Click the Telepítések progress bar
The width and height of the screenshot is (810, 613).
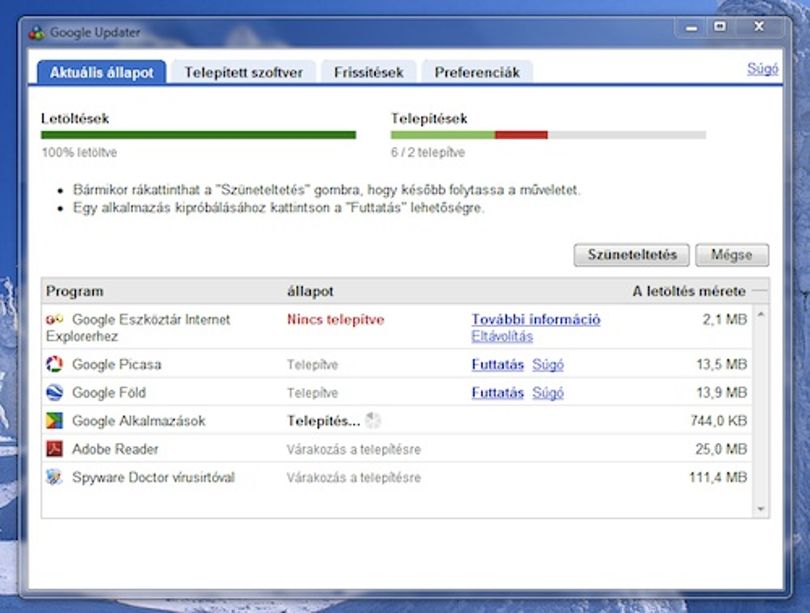pyautogui.click(x=548, y=135)
